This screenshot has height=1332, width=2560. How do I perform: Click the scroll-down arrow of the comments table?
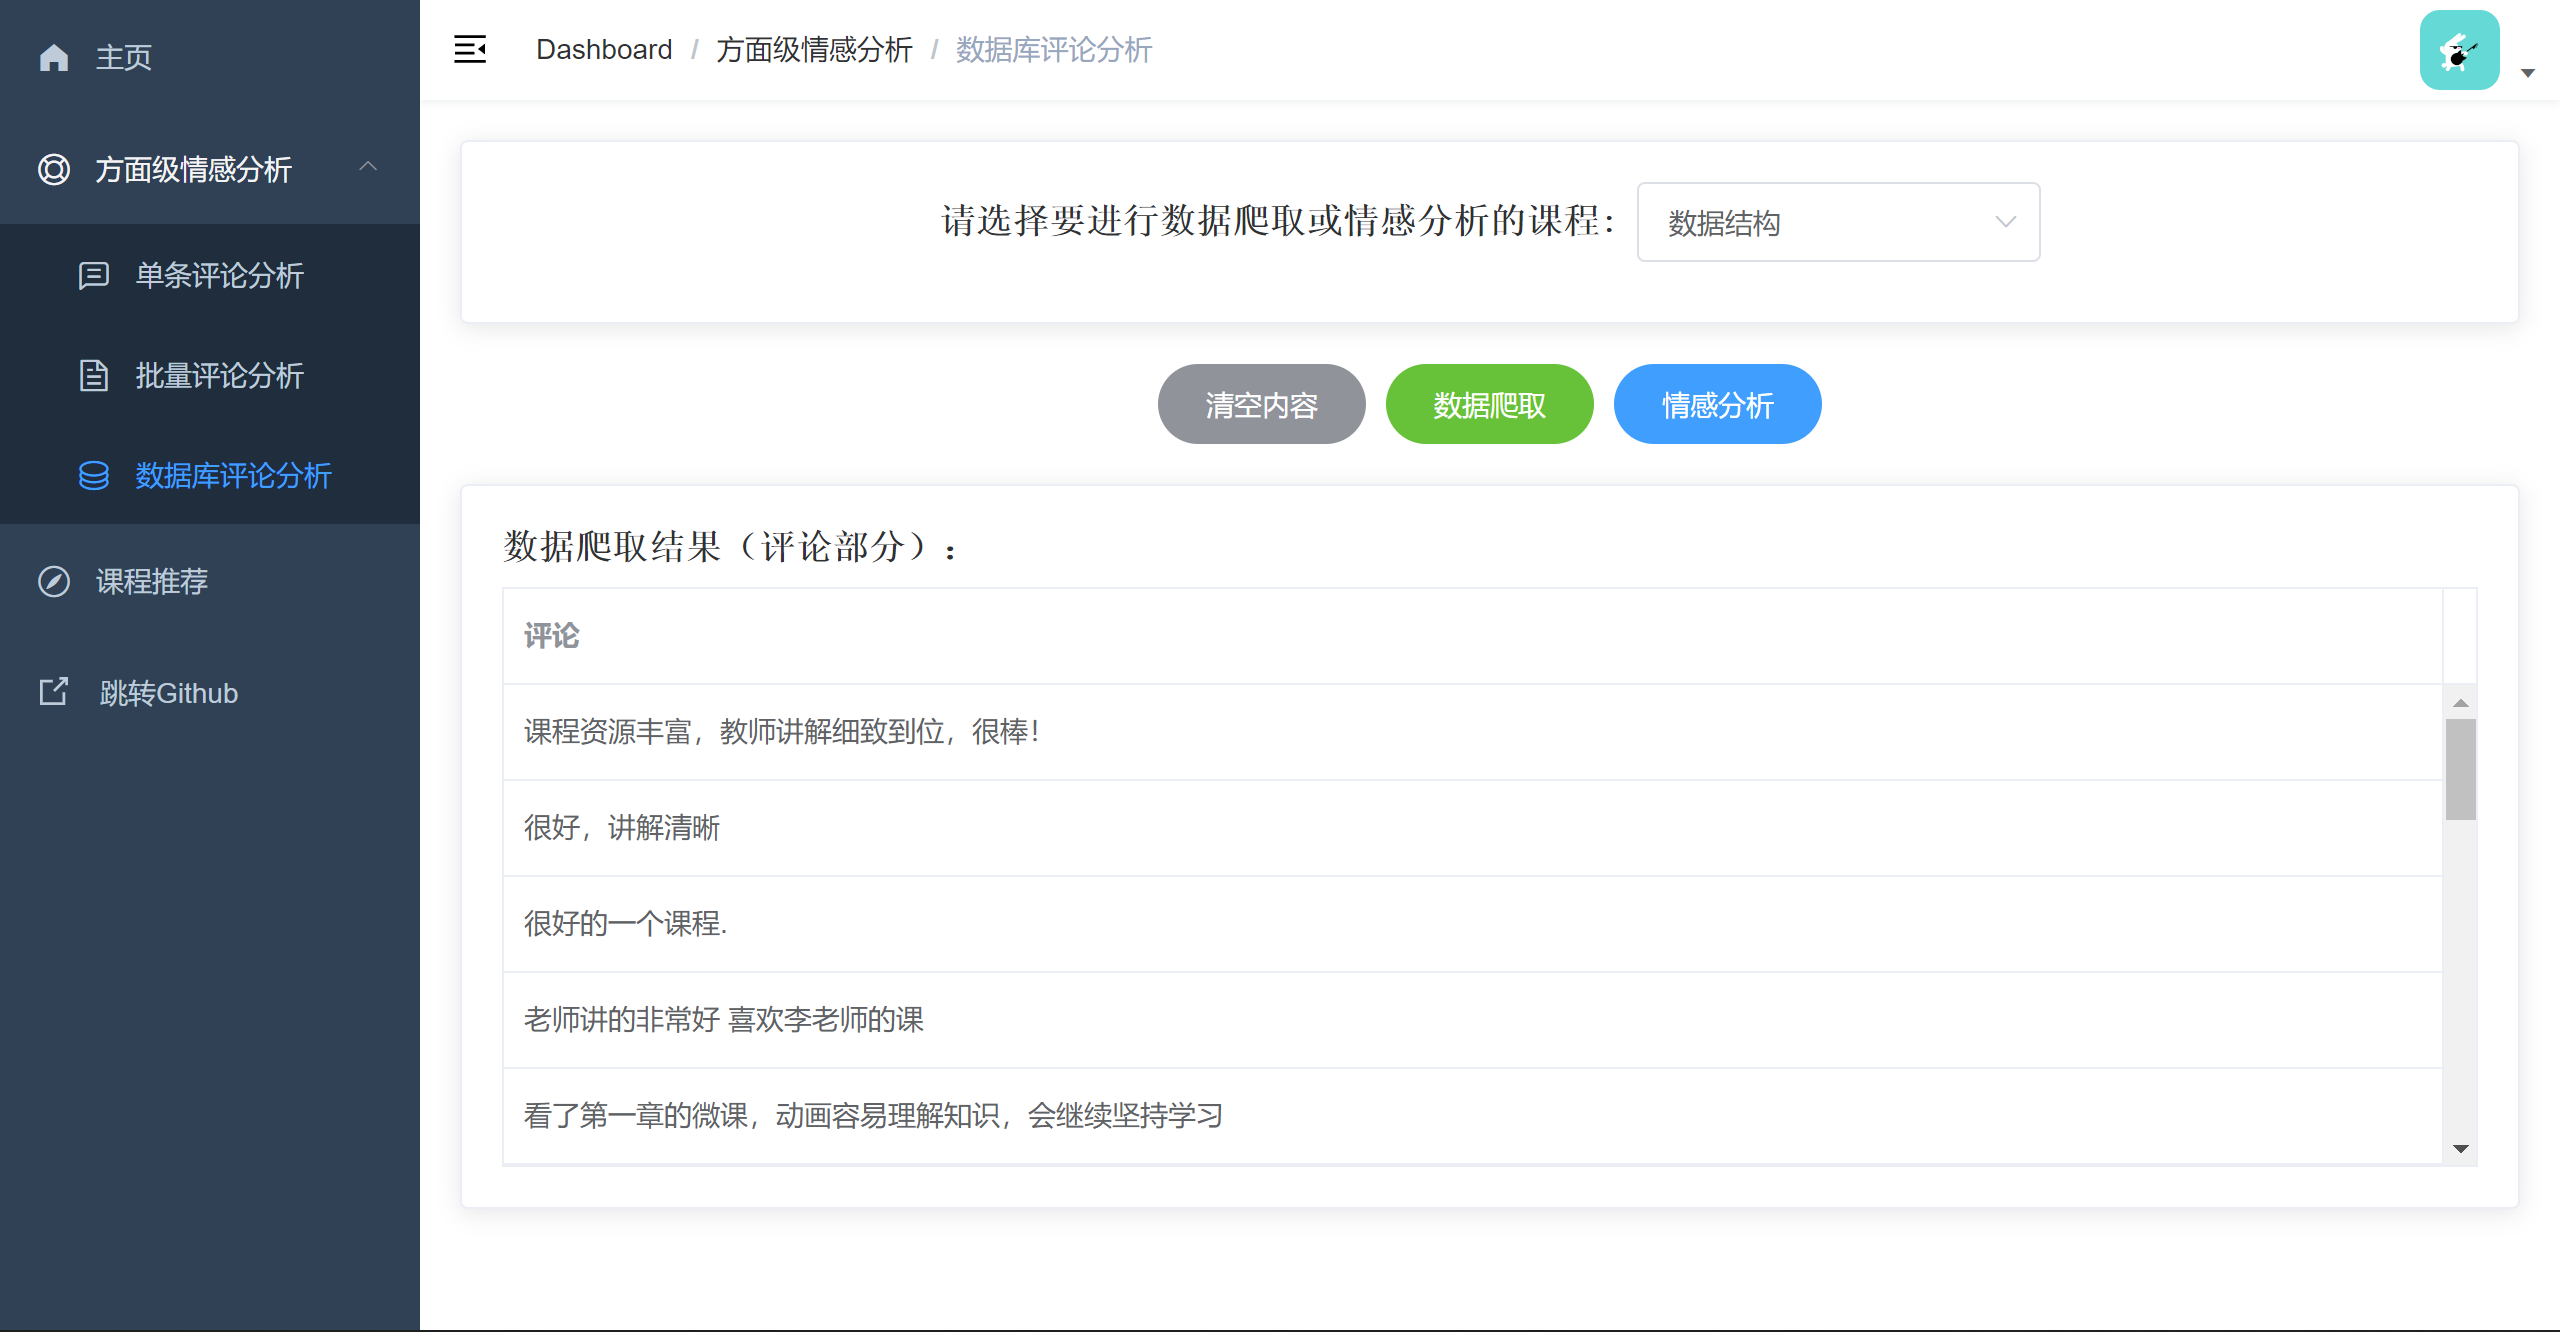tap(2461, 1149)
